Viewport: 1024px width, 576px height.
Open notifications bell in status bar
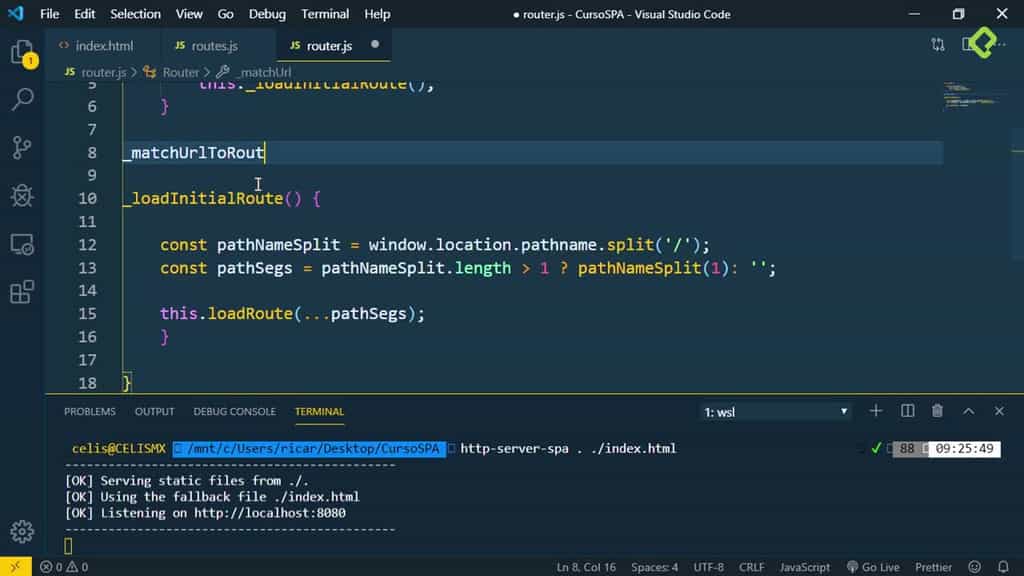[1004, 567]
